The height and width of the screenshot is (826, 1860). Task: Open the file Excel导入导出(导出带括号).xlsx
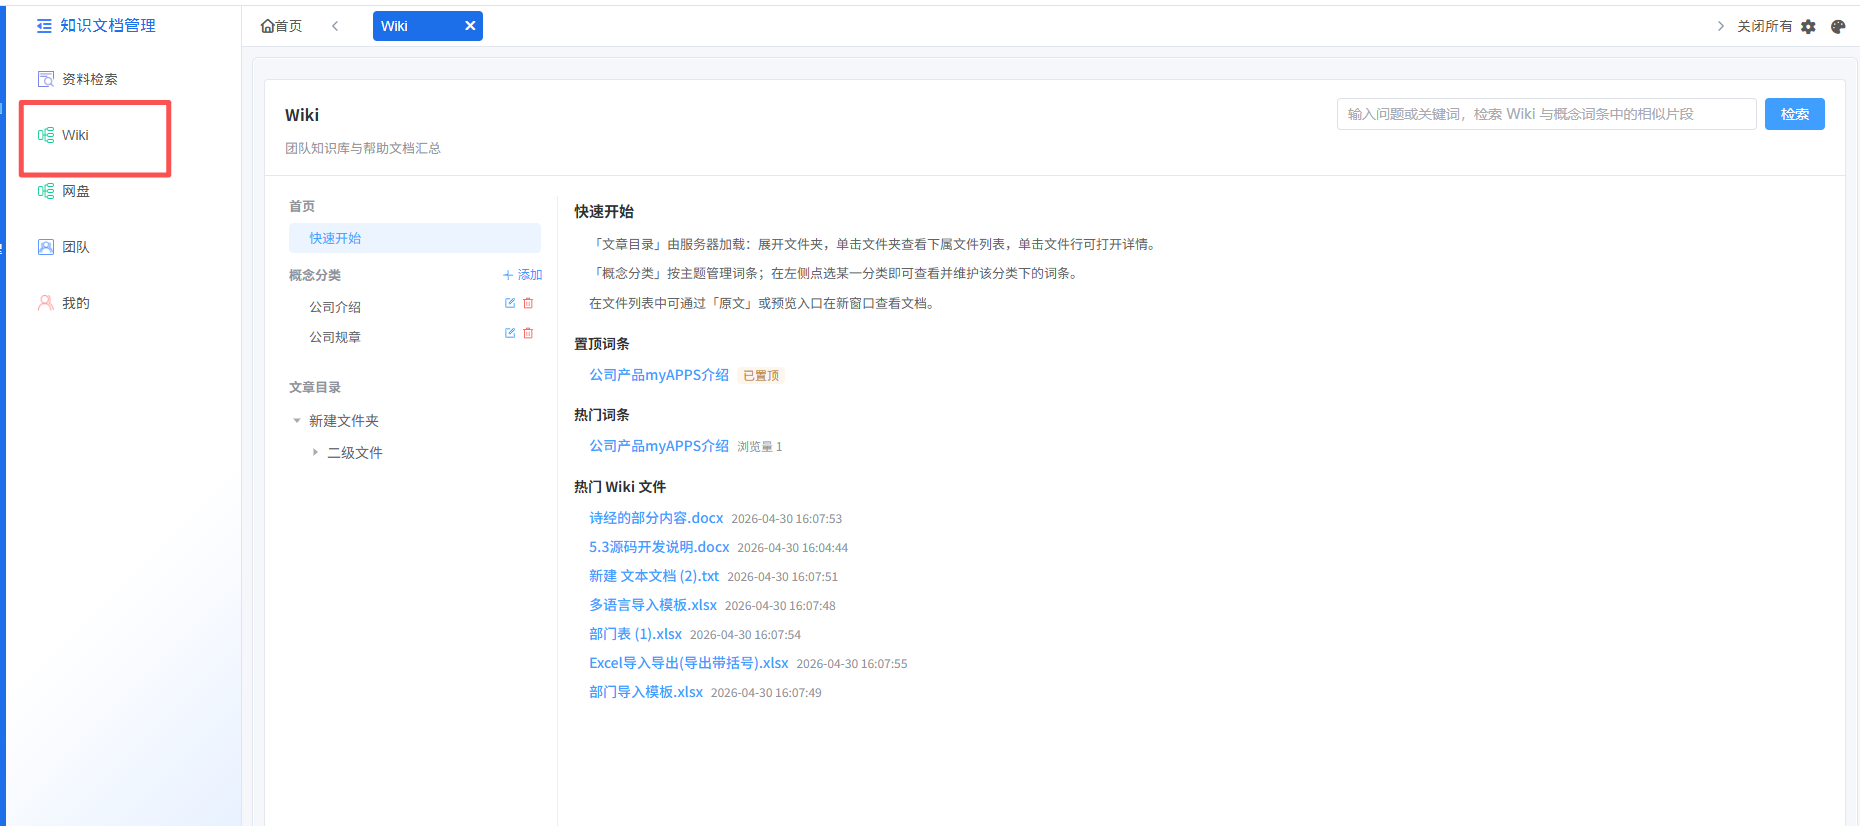point(689,663)
